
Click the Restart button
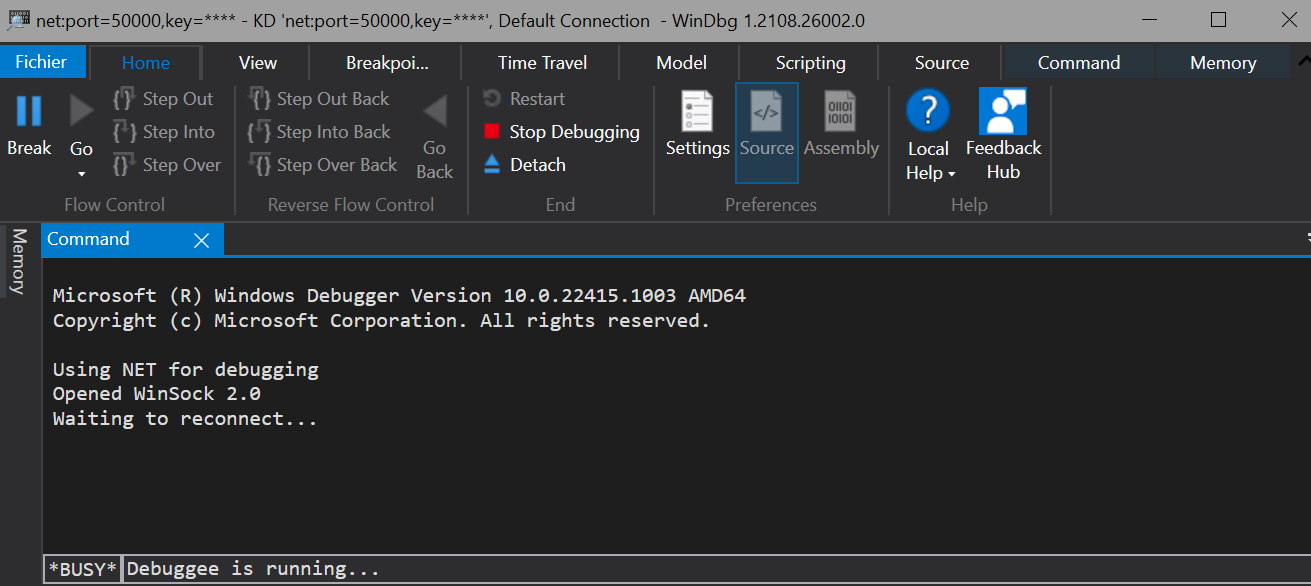(525, 99)
